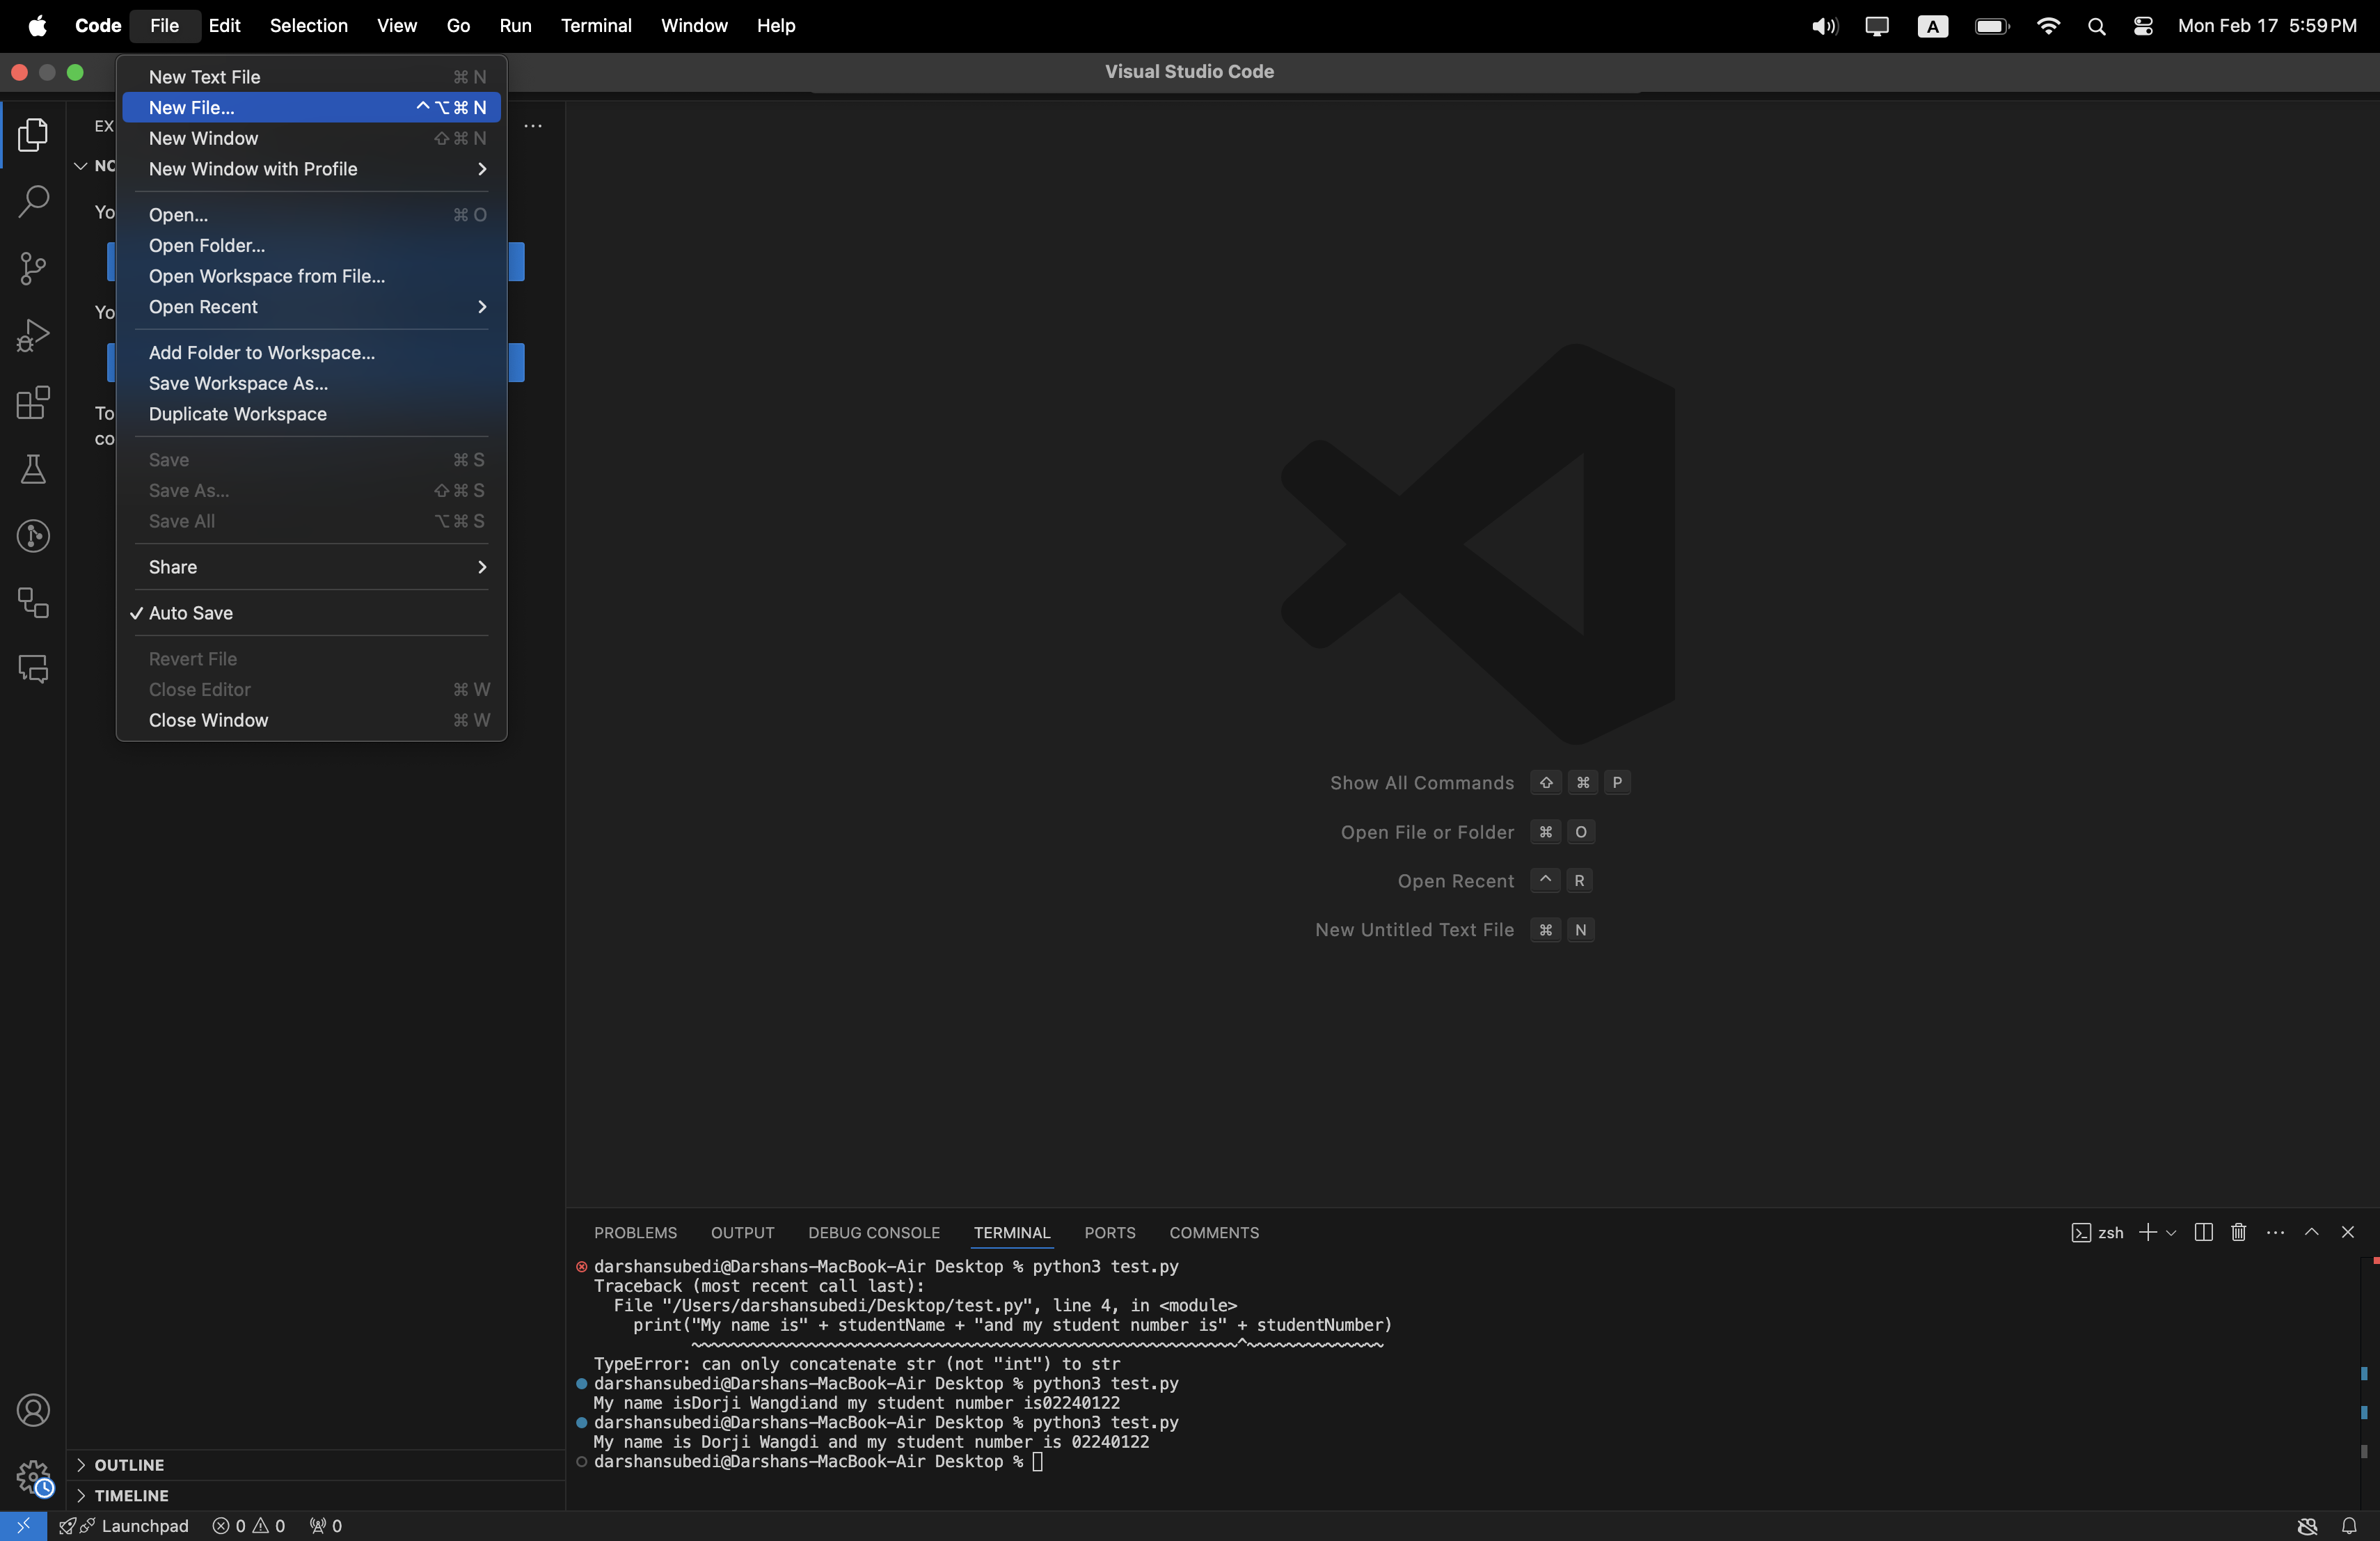
Task: Open the Extensions view
Action: pos(33,403)
